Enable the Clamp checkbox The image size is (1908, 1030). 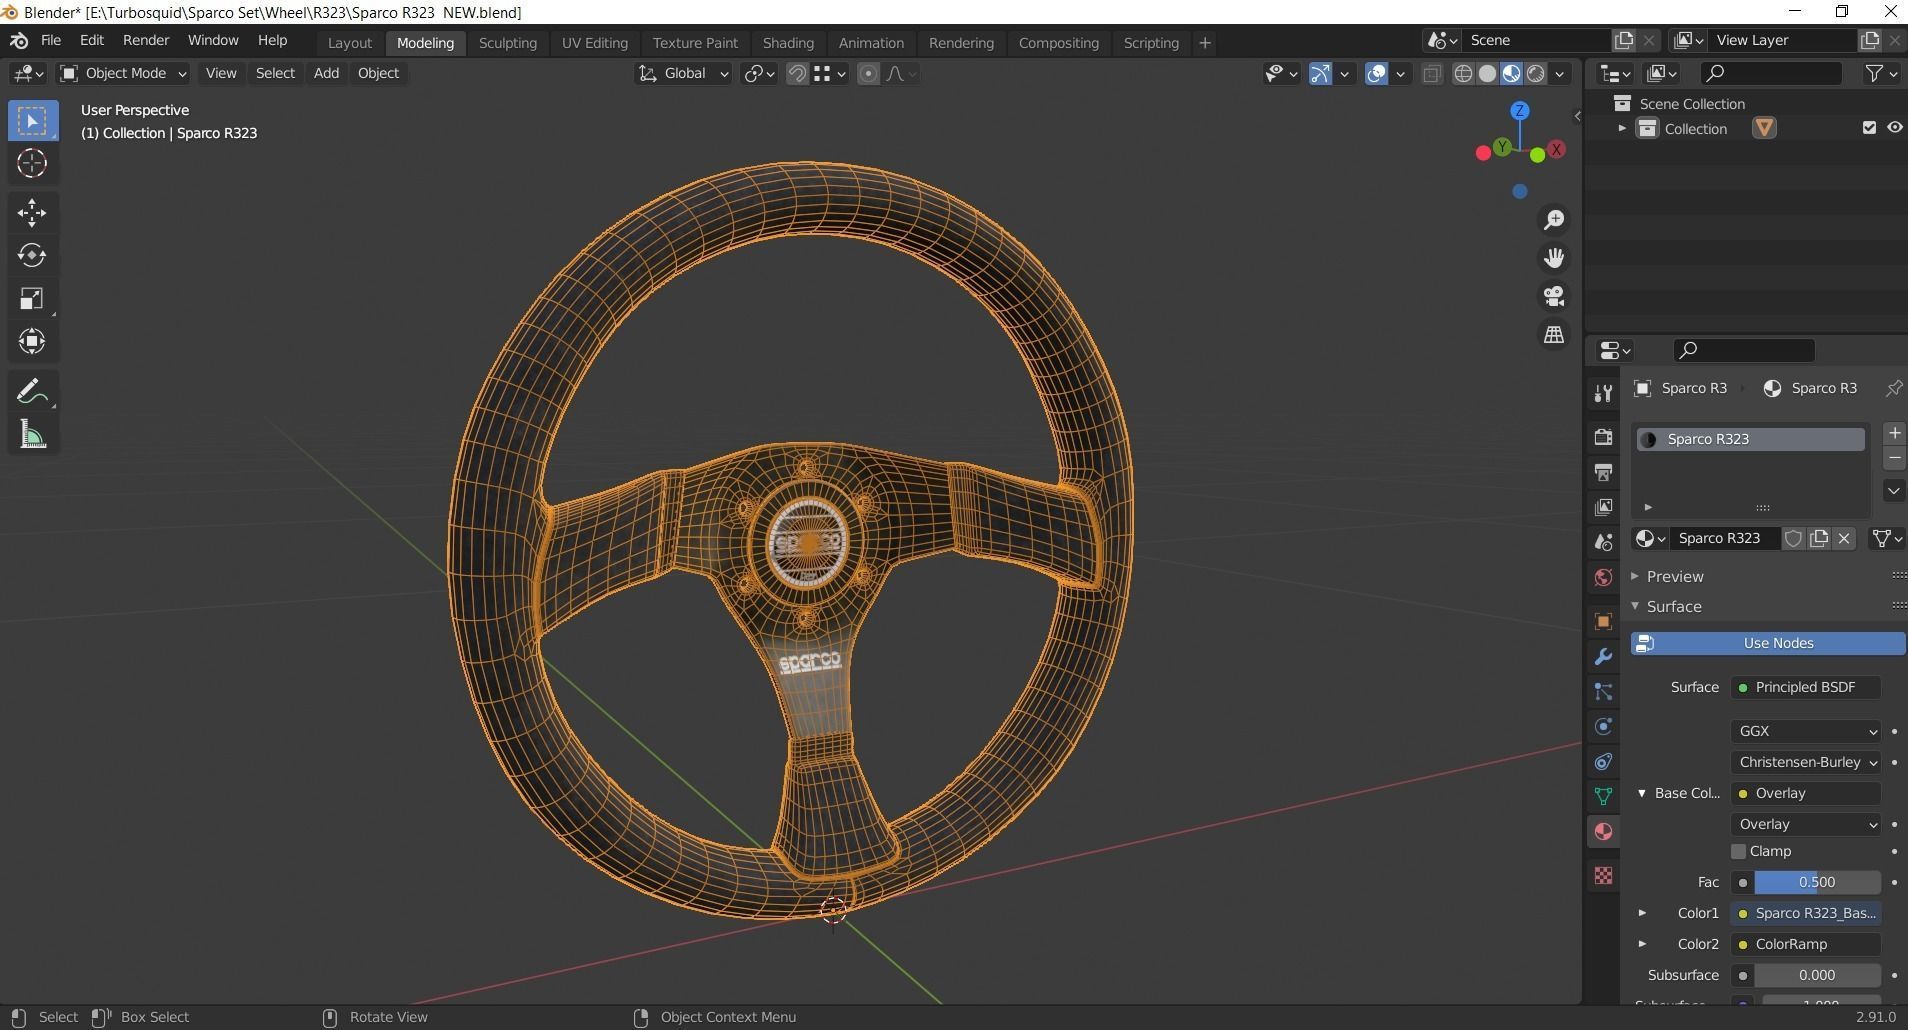(1738, 851)
